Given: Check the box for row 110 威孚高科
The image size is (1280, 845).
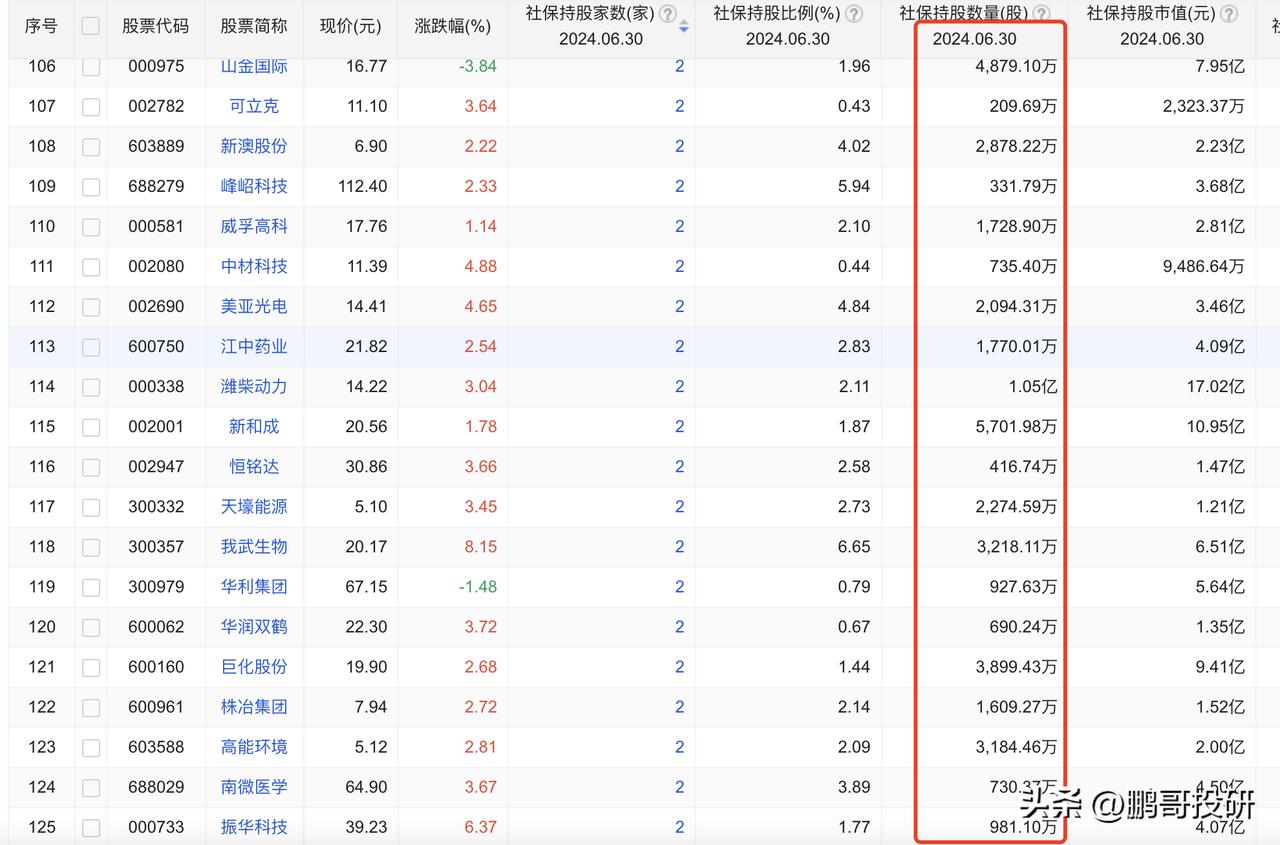Looking at the screenshot, I should tap(91, 226).
